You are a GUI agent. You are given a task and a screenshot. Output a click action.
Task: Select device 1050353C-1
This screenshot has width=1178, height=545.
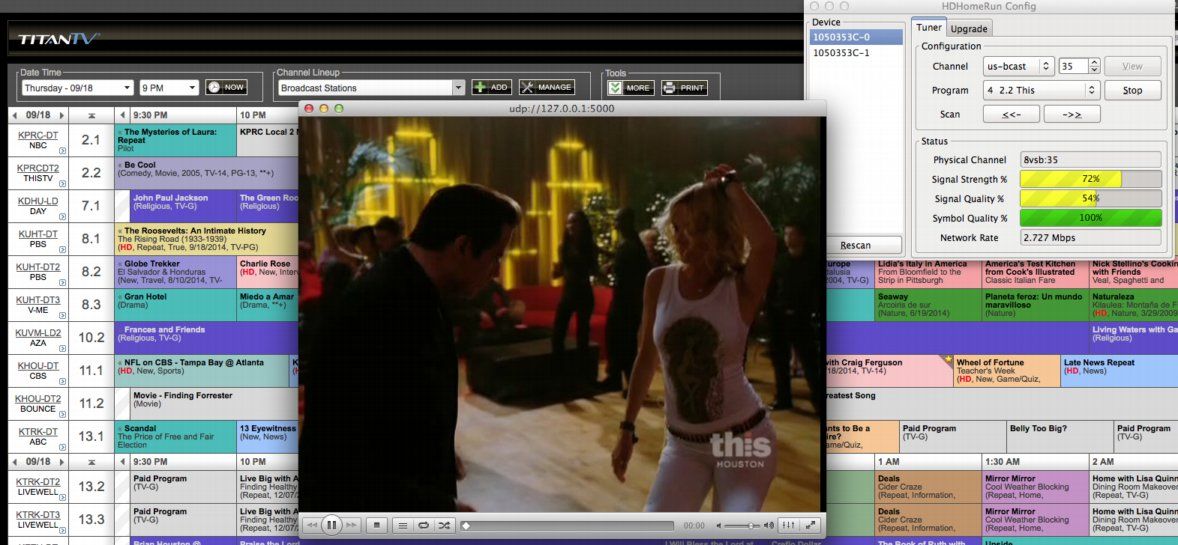pyautogui.click(x=855, y=53)
